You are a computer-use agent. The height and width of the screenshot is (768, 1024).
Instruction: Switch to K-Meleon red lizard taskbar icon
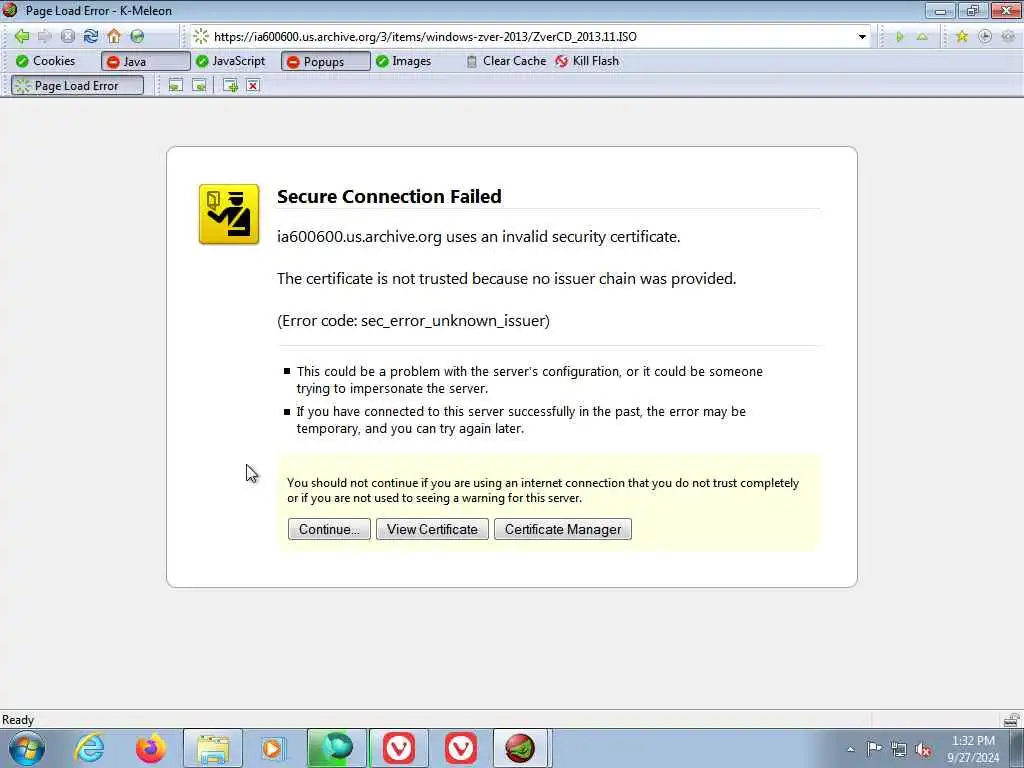(x=520, y=748)
